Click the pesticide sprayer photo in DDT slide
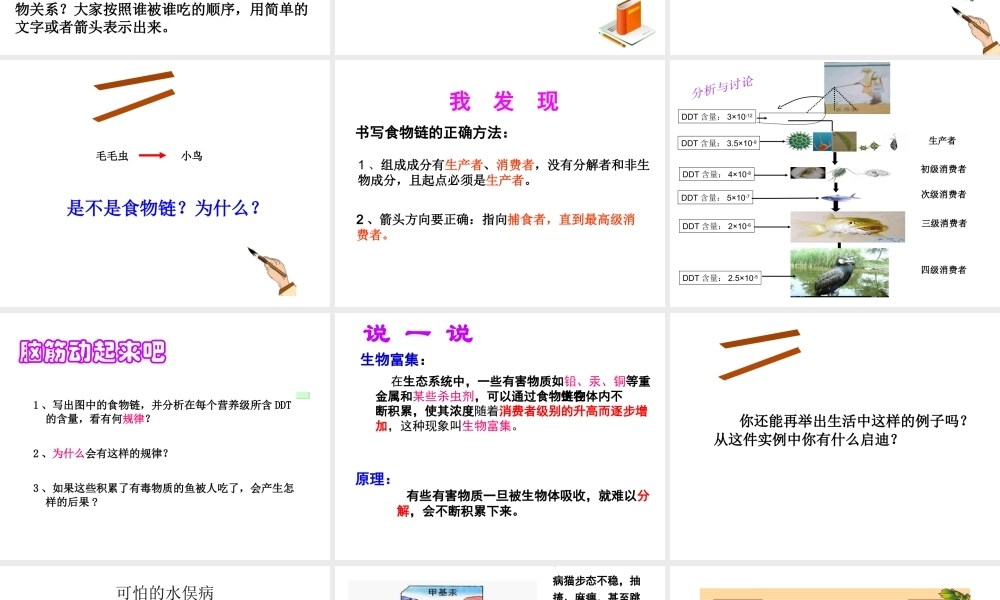Image resolution: width=1000 pixels, height=600 pixels. coord(857,88)
